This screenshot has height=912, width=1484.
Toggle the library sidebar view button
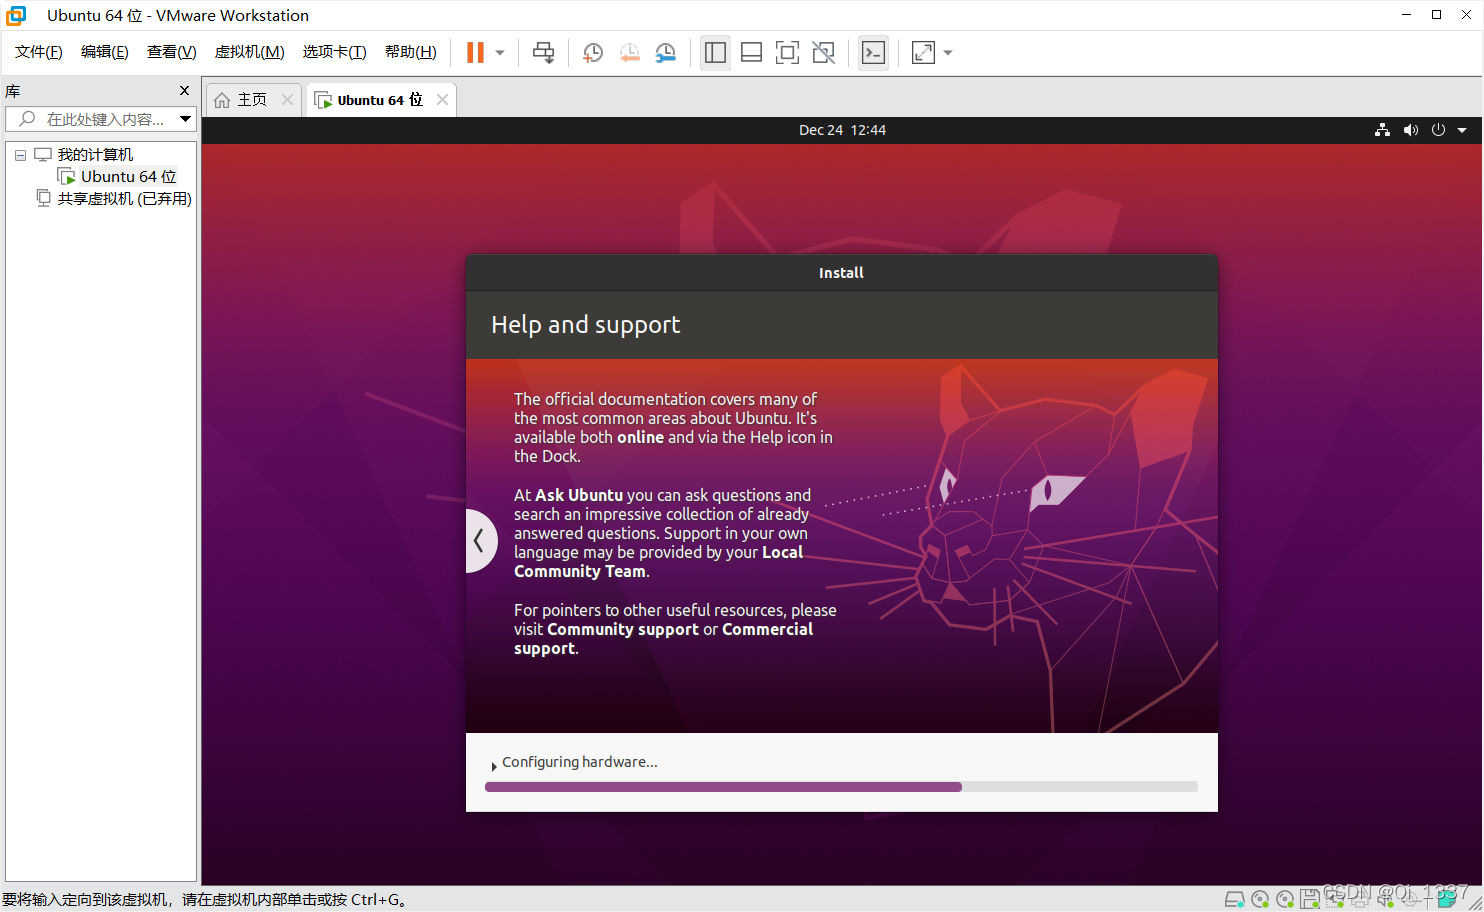point(715,53)
